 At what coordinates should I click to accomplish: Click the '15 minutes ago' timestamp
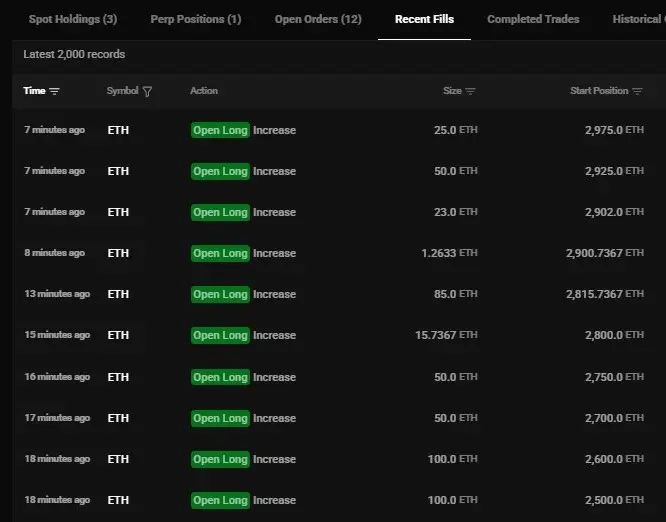[x=57, y=335]
